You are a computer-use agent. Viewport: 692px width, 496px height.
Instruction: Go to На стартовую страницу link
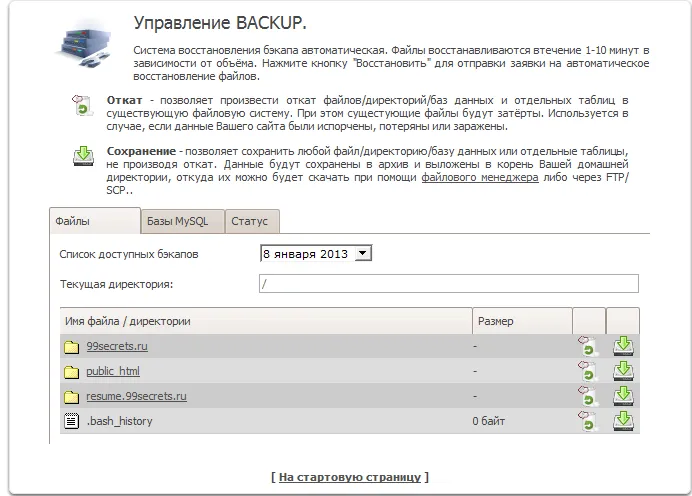(350, 477)
